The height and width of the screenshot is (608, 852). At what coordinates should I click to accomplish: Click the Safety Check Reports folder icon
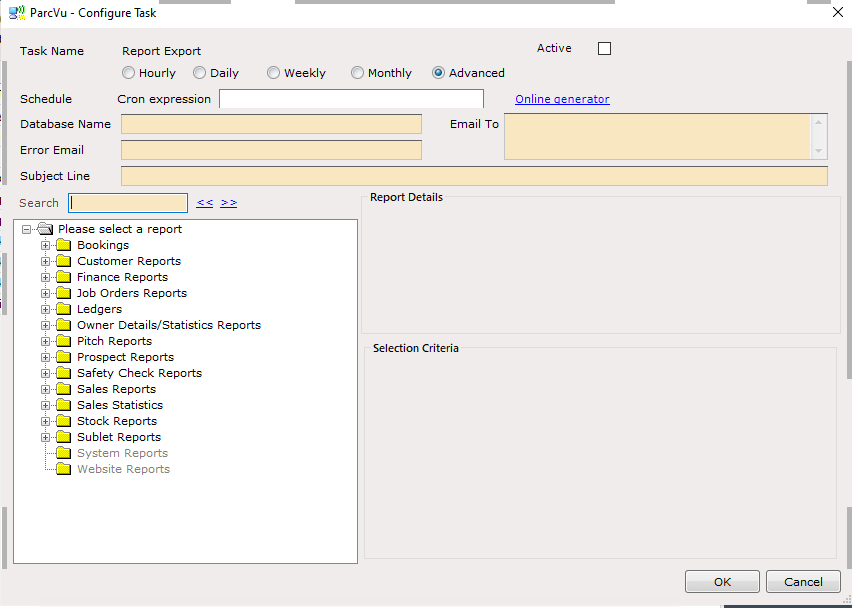(x=64, y=373)
